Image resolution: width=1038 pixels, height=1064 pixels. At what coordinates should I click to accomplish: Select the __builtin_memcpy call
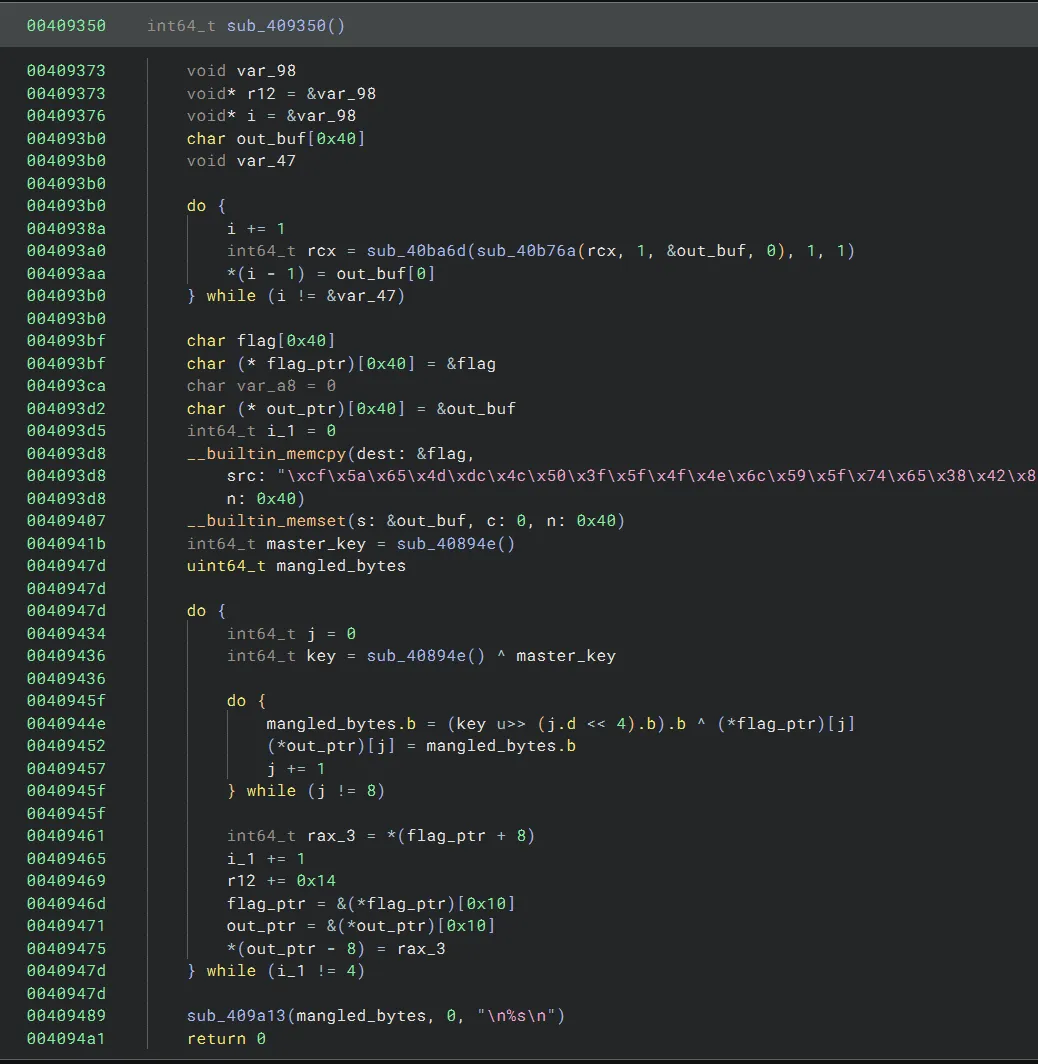pos(266,453)
